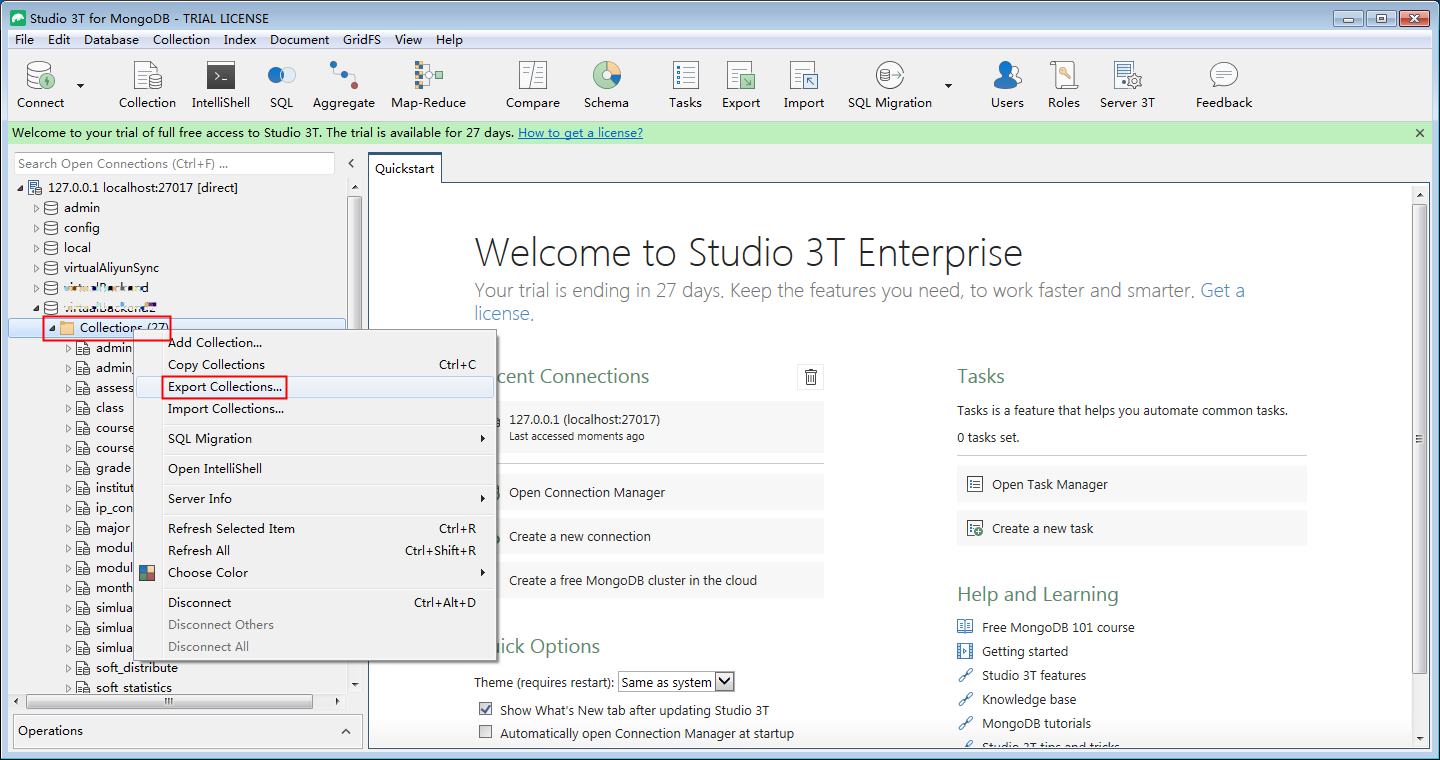Launch IntelliShell from the toolbar
This screenshot has width=1440, height=760.
pyautogui.click(x=220, y=76)
